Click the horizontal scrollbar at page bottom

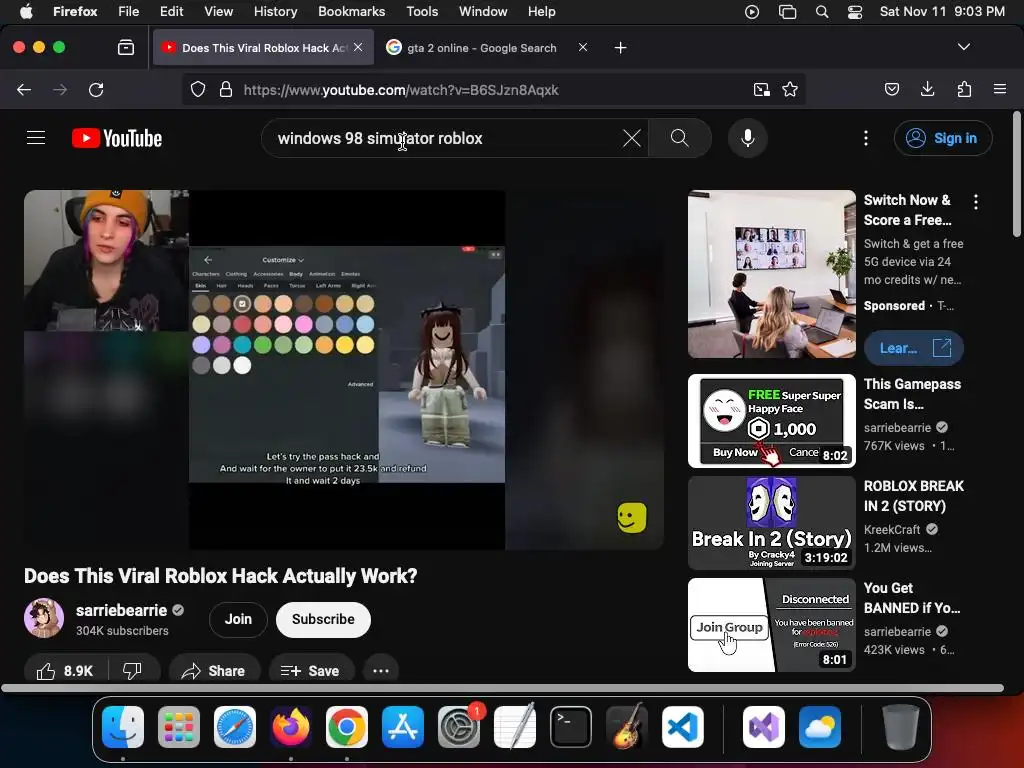[502, 688]
